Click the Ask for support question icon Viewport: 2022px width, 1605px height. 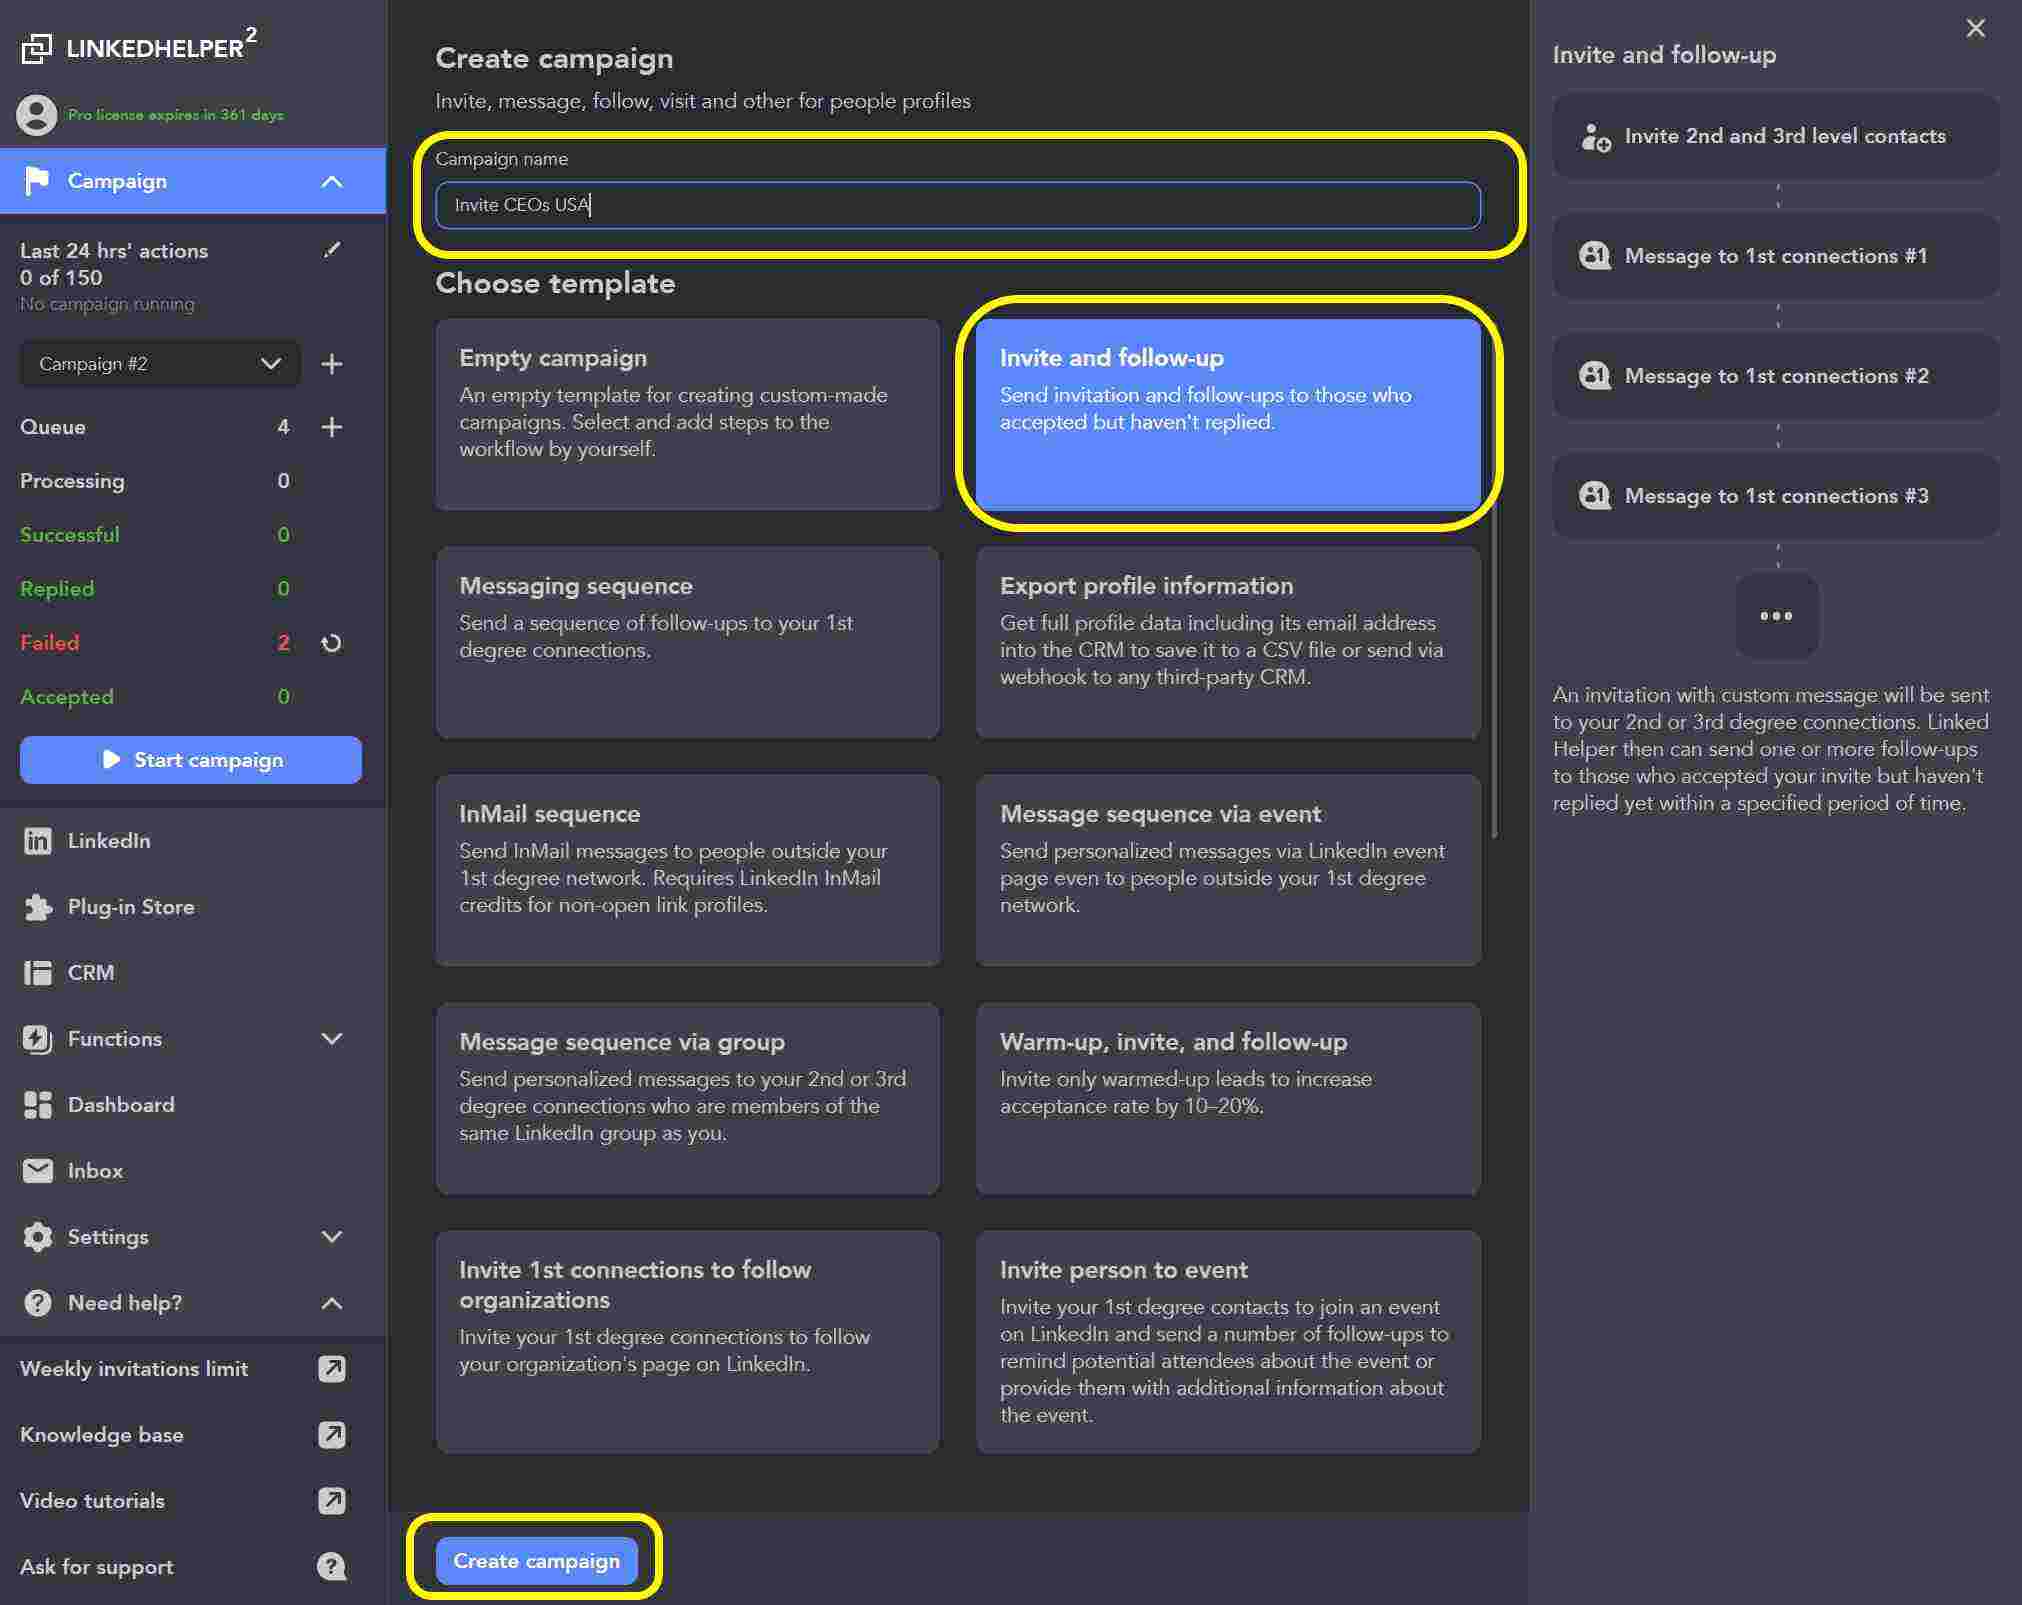click(332, 1567)
